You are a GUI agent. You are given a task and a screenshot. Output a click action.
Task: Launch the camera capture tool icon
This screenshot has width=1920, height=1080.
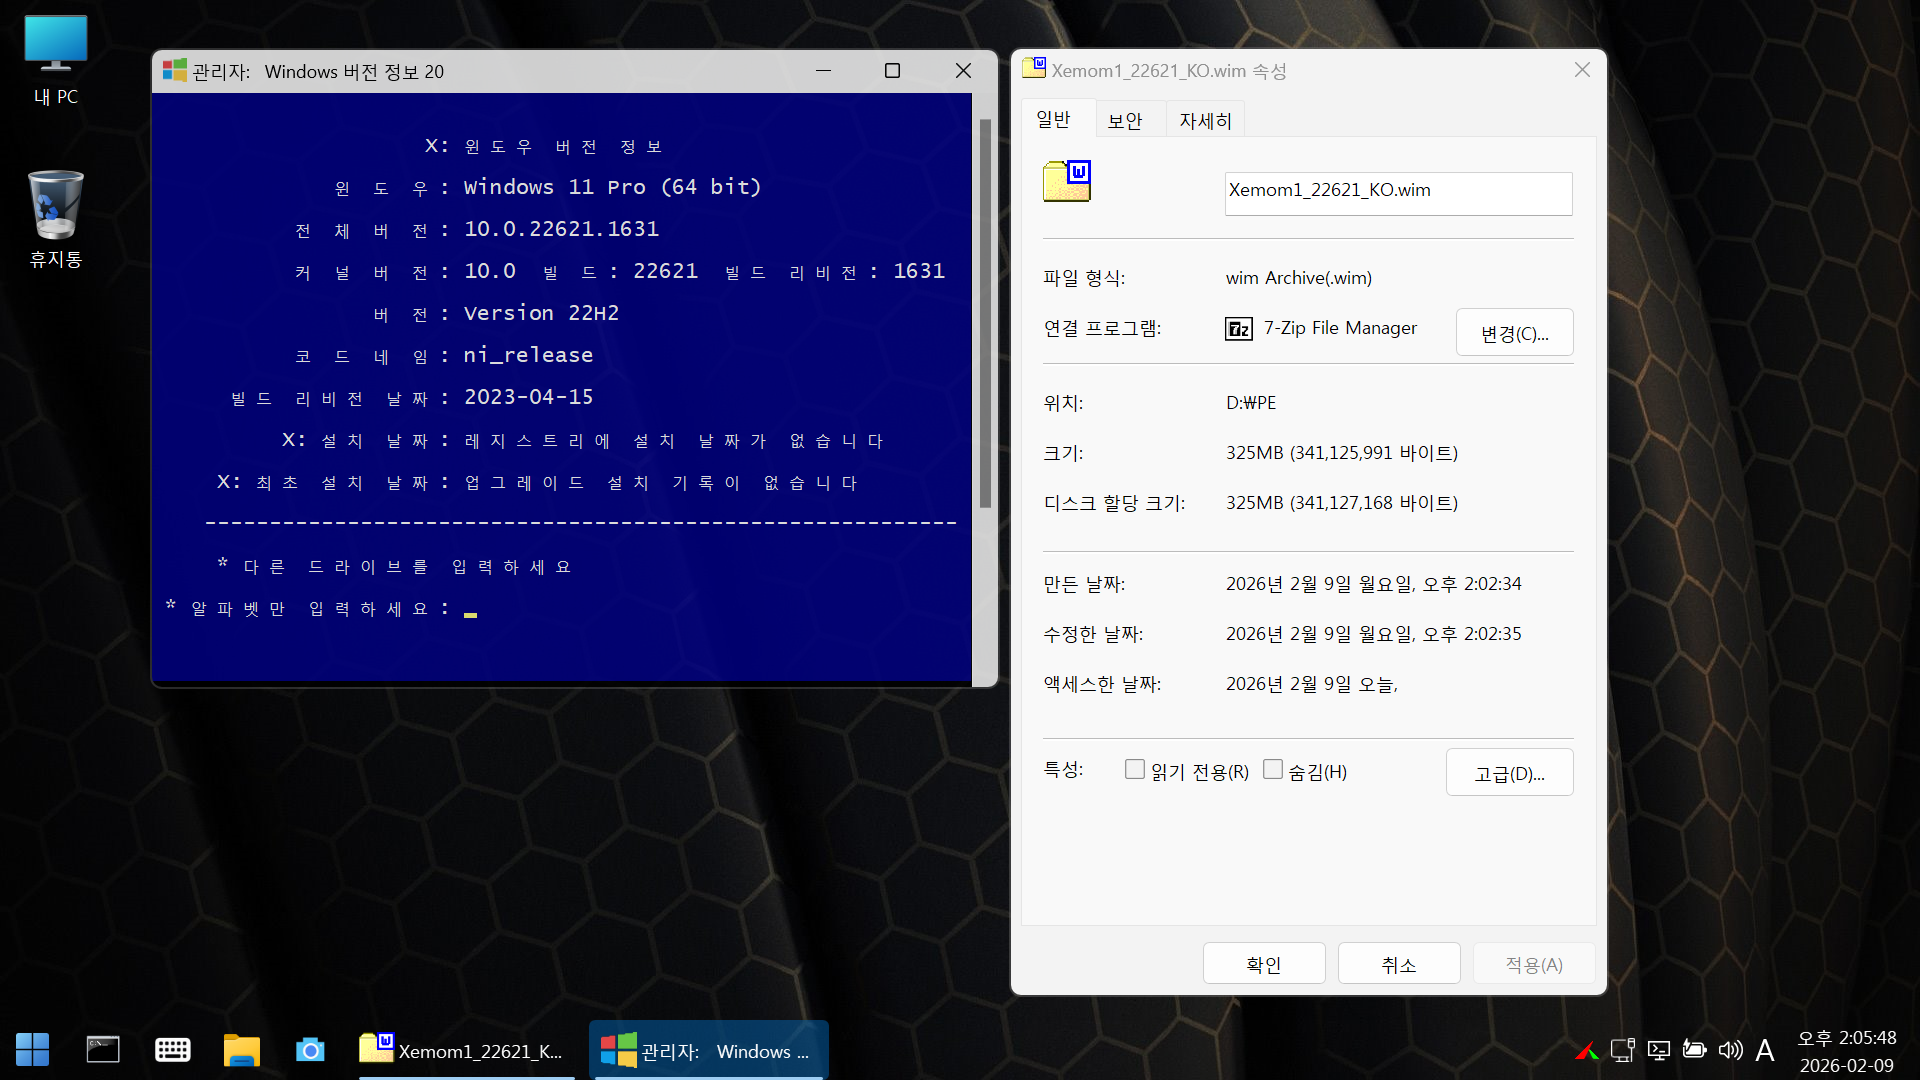pyautogui.click(x=310, y=1050)
